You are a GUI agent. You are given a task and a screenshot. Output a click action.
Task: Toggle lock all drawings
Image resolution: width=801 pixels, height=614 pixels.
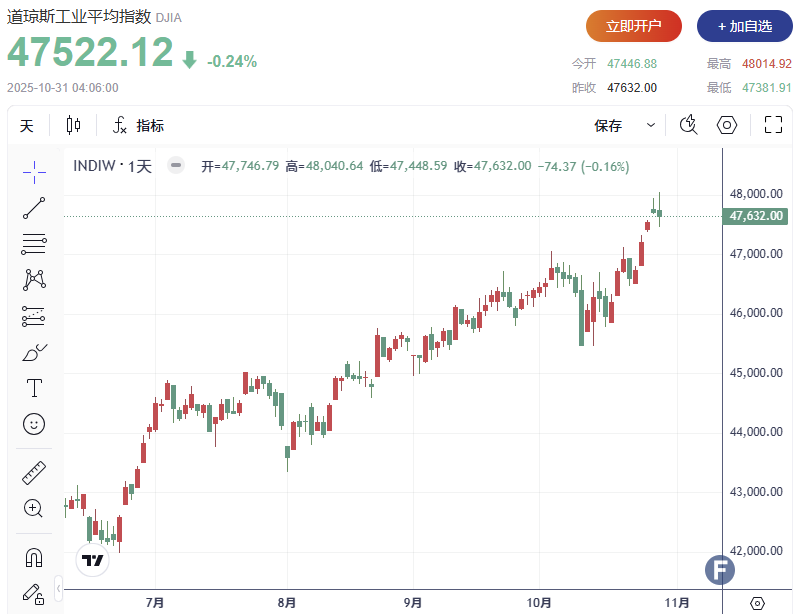[x=34, y=593]
